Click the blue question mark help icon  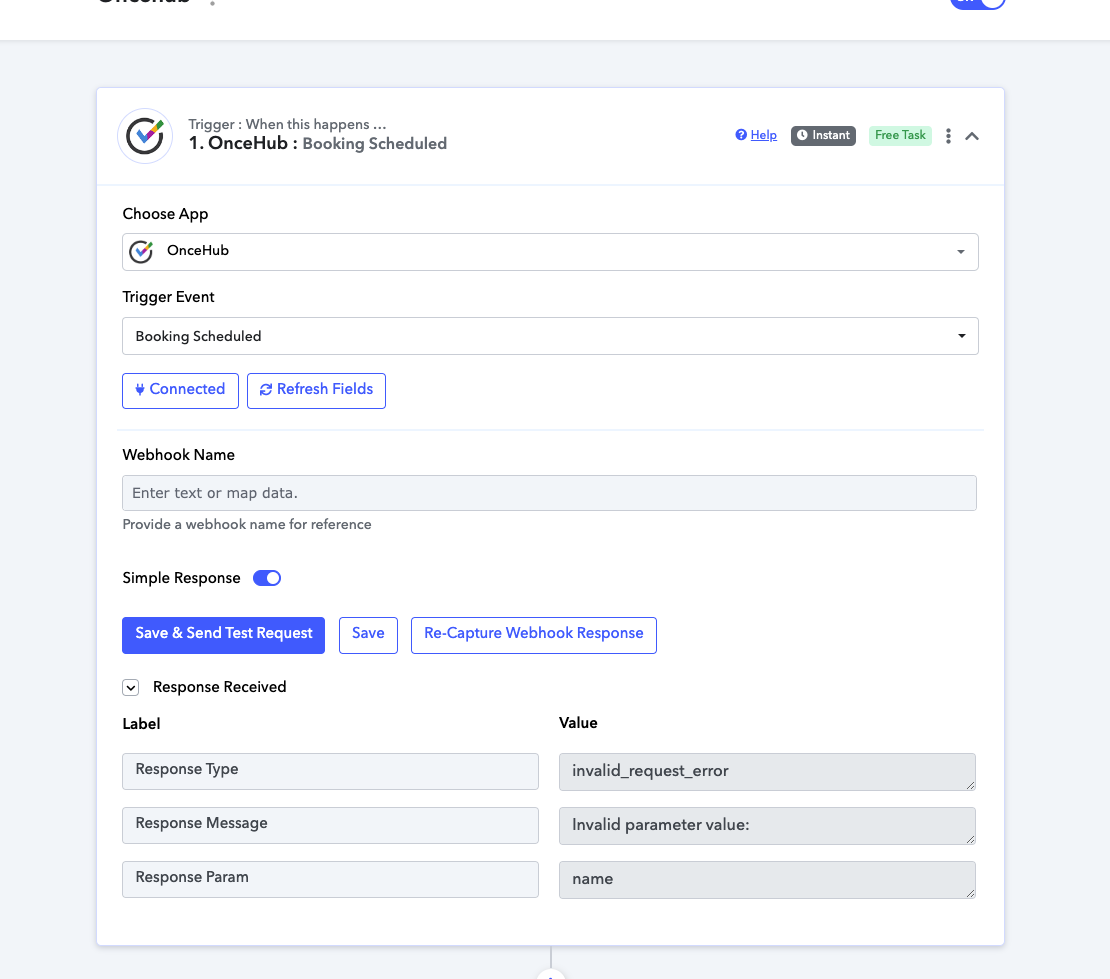[x=740, y=134]
